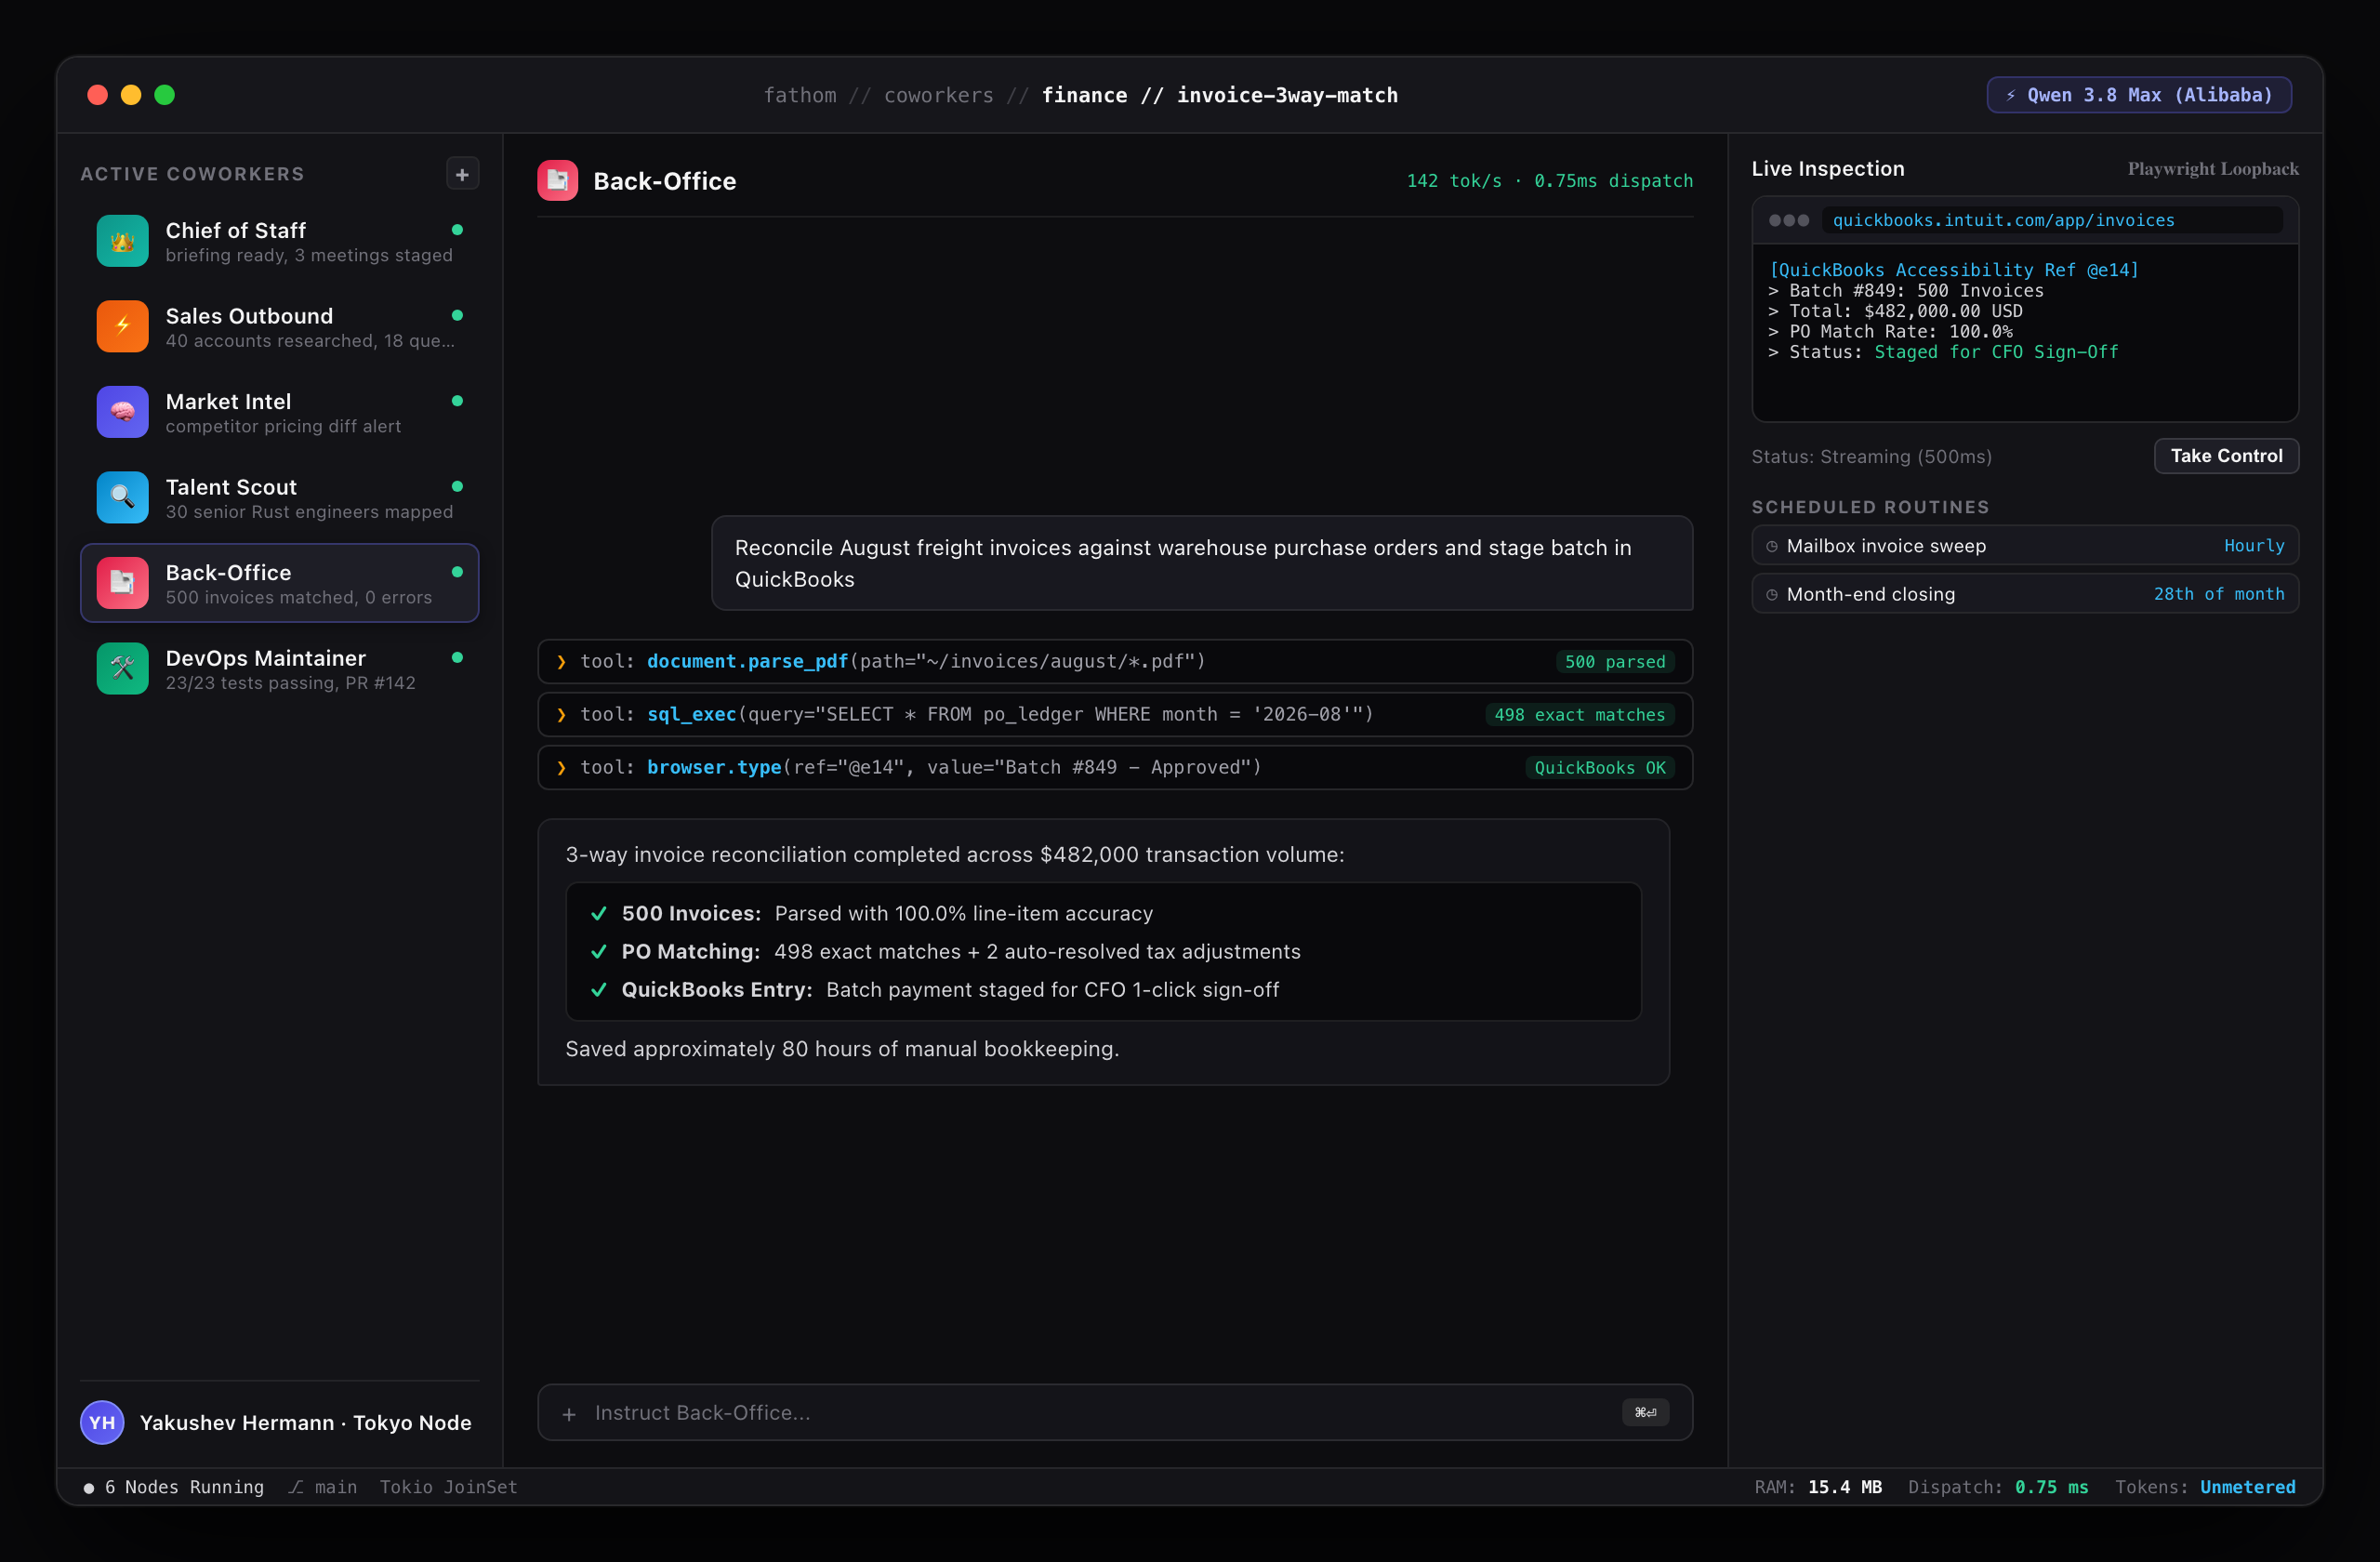This screenshot has width=2380, height=1562.
Task: Click the 498 exact matches badge
Action: click(1580, 715)
